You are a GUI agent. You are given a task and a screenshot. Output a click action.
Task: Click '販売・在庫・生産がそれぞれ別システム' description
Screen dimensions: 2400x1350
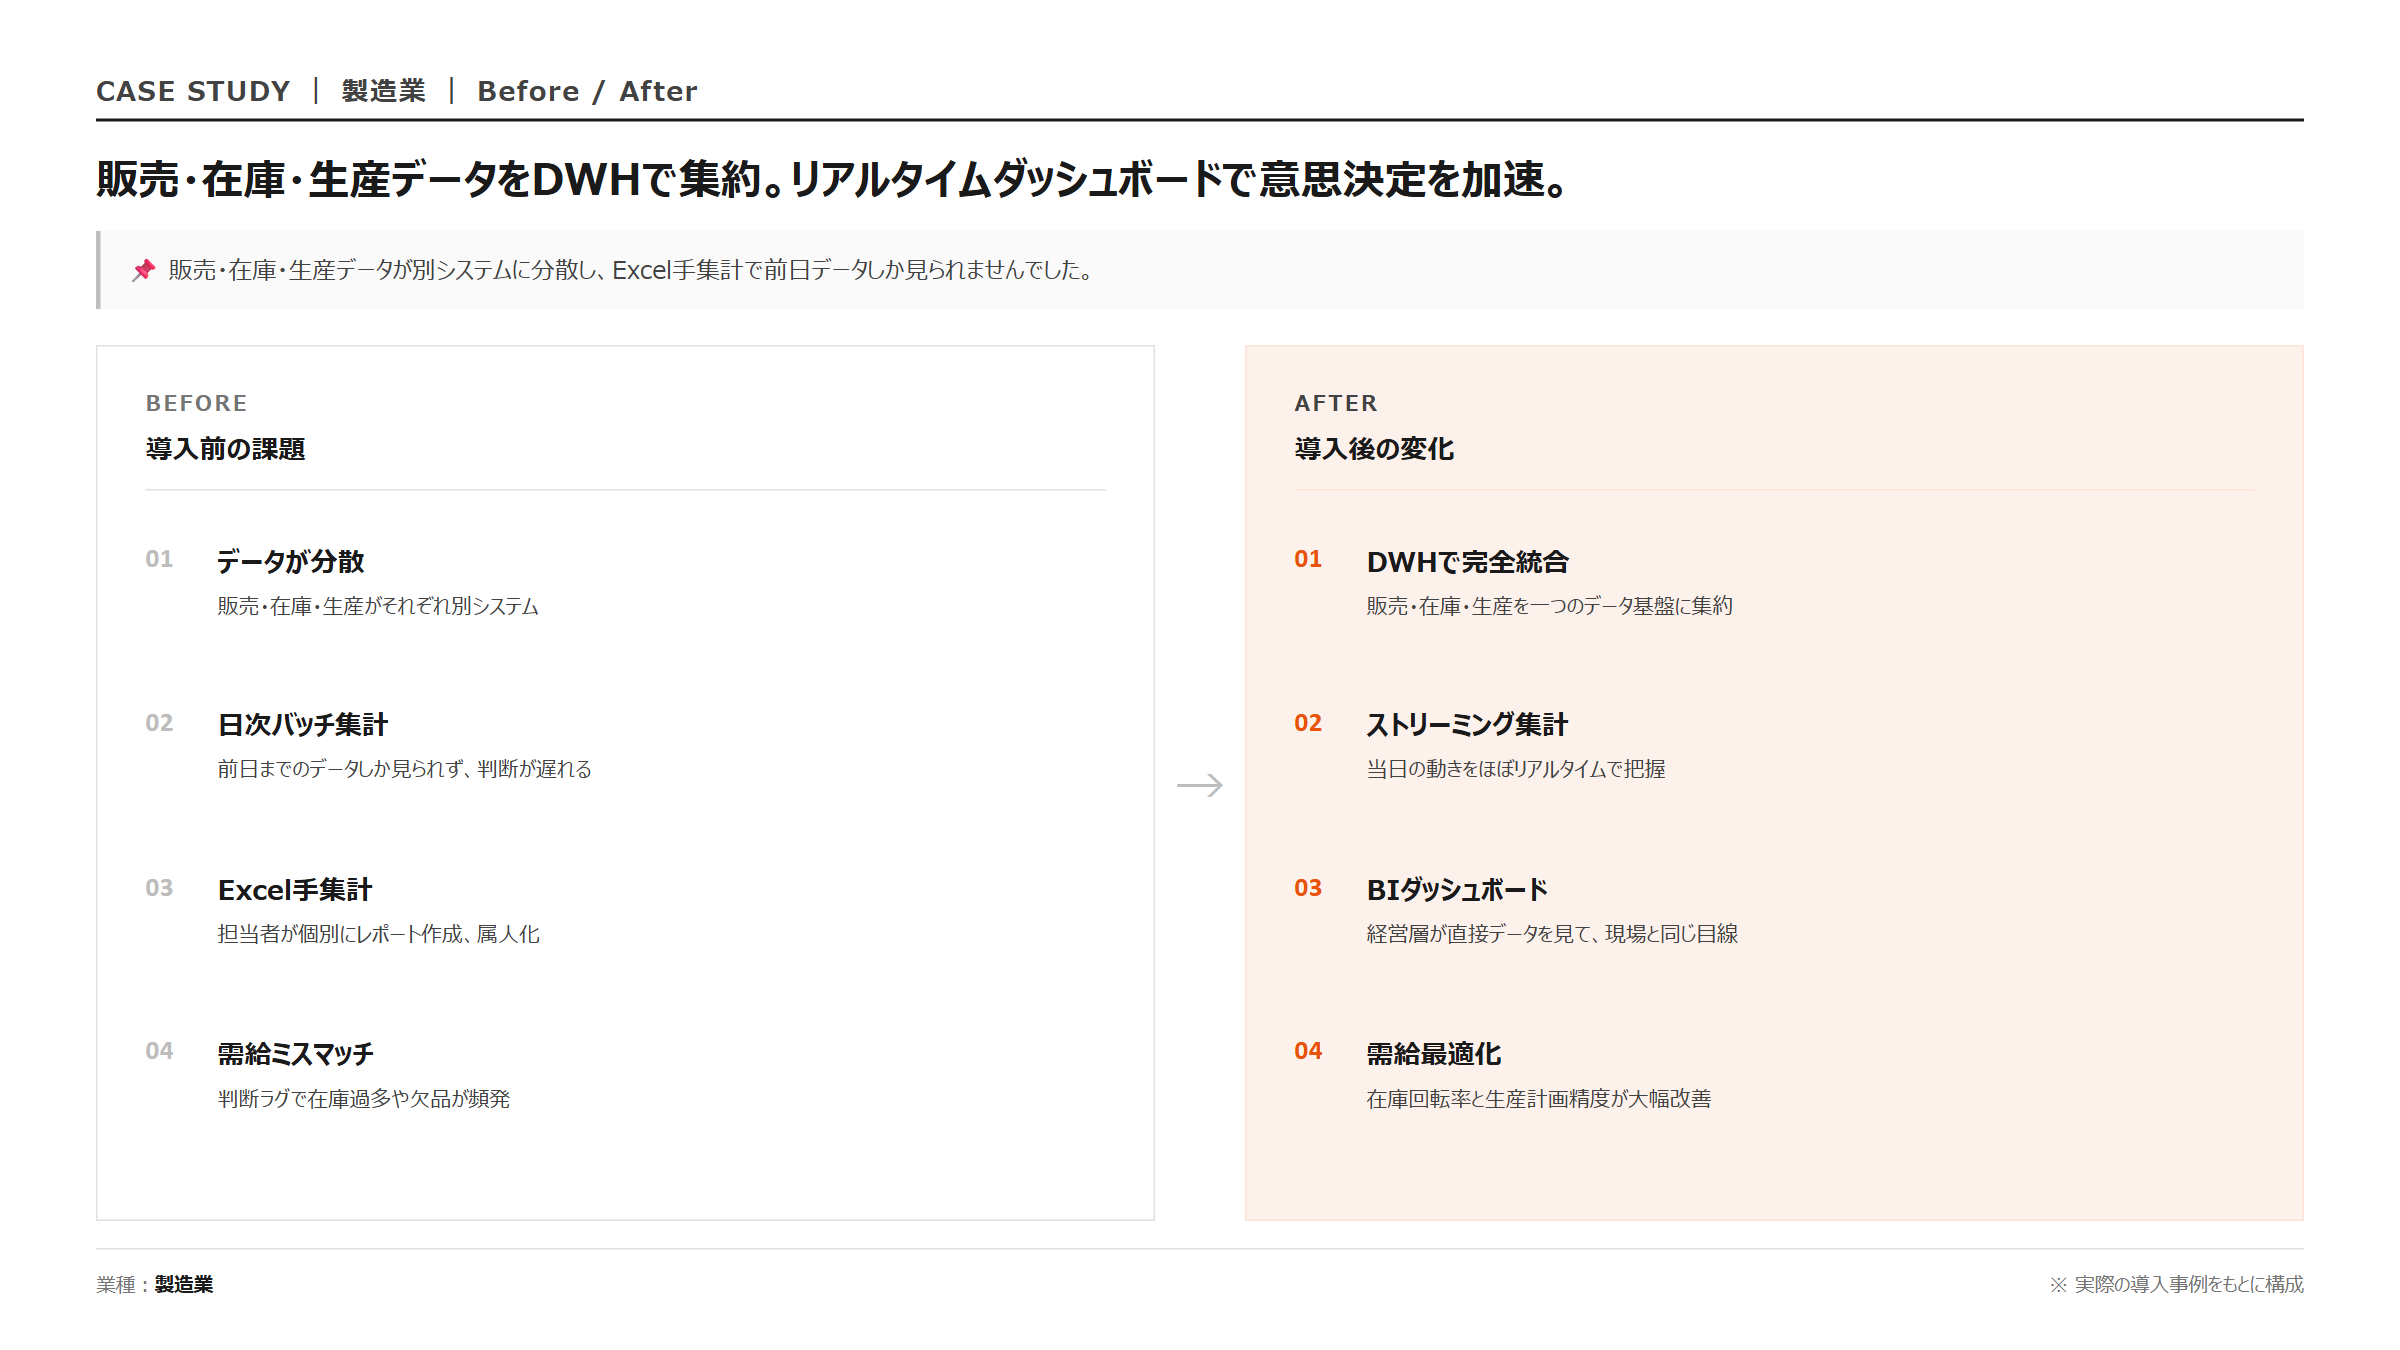click(x=378, y=606)
